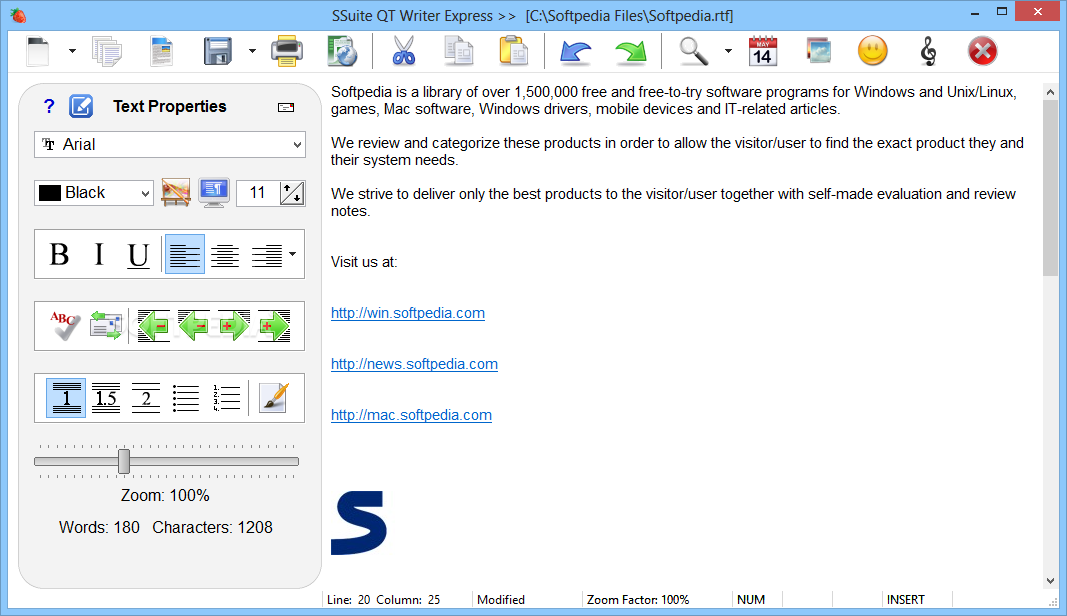This screenshot has height=616, width=1067.
Task: Open link http://news.softpedia.com
Action: [x=414, y=364]
